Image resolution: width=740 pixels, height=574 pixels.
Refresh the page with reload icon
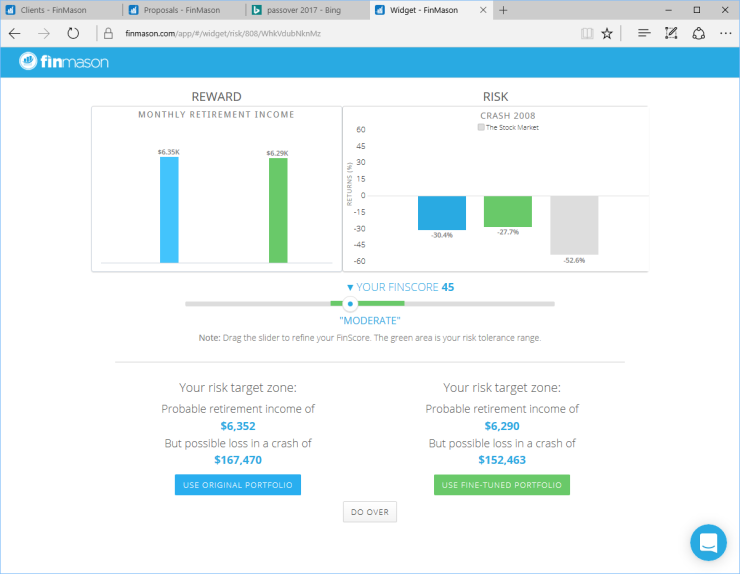pyautogui.click(x=73, y=33)
